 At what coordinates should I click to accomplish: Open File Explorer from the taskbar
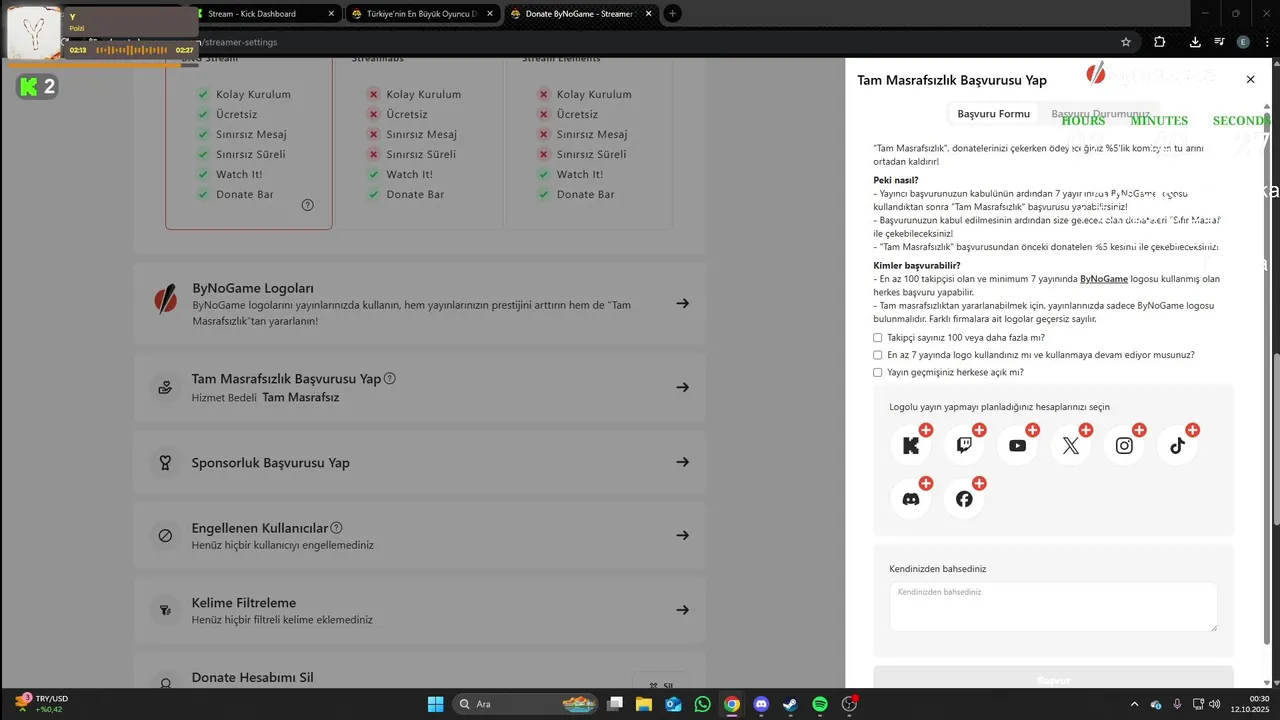tap(644, 704)
